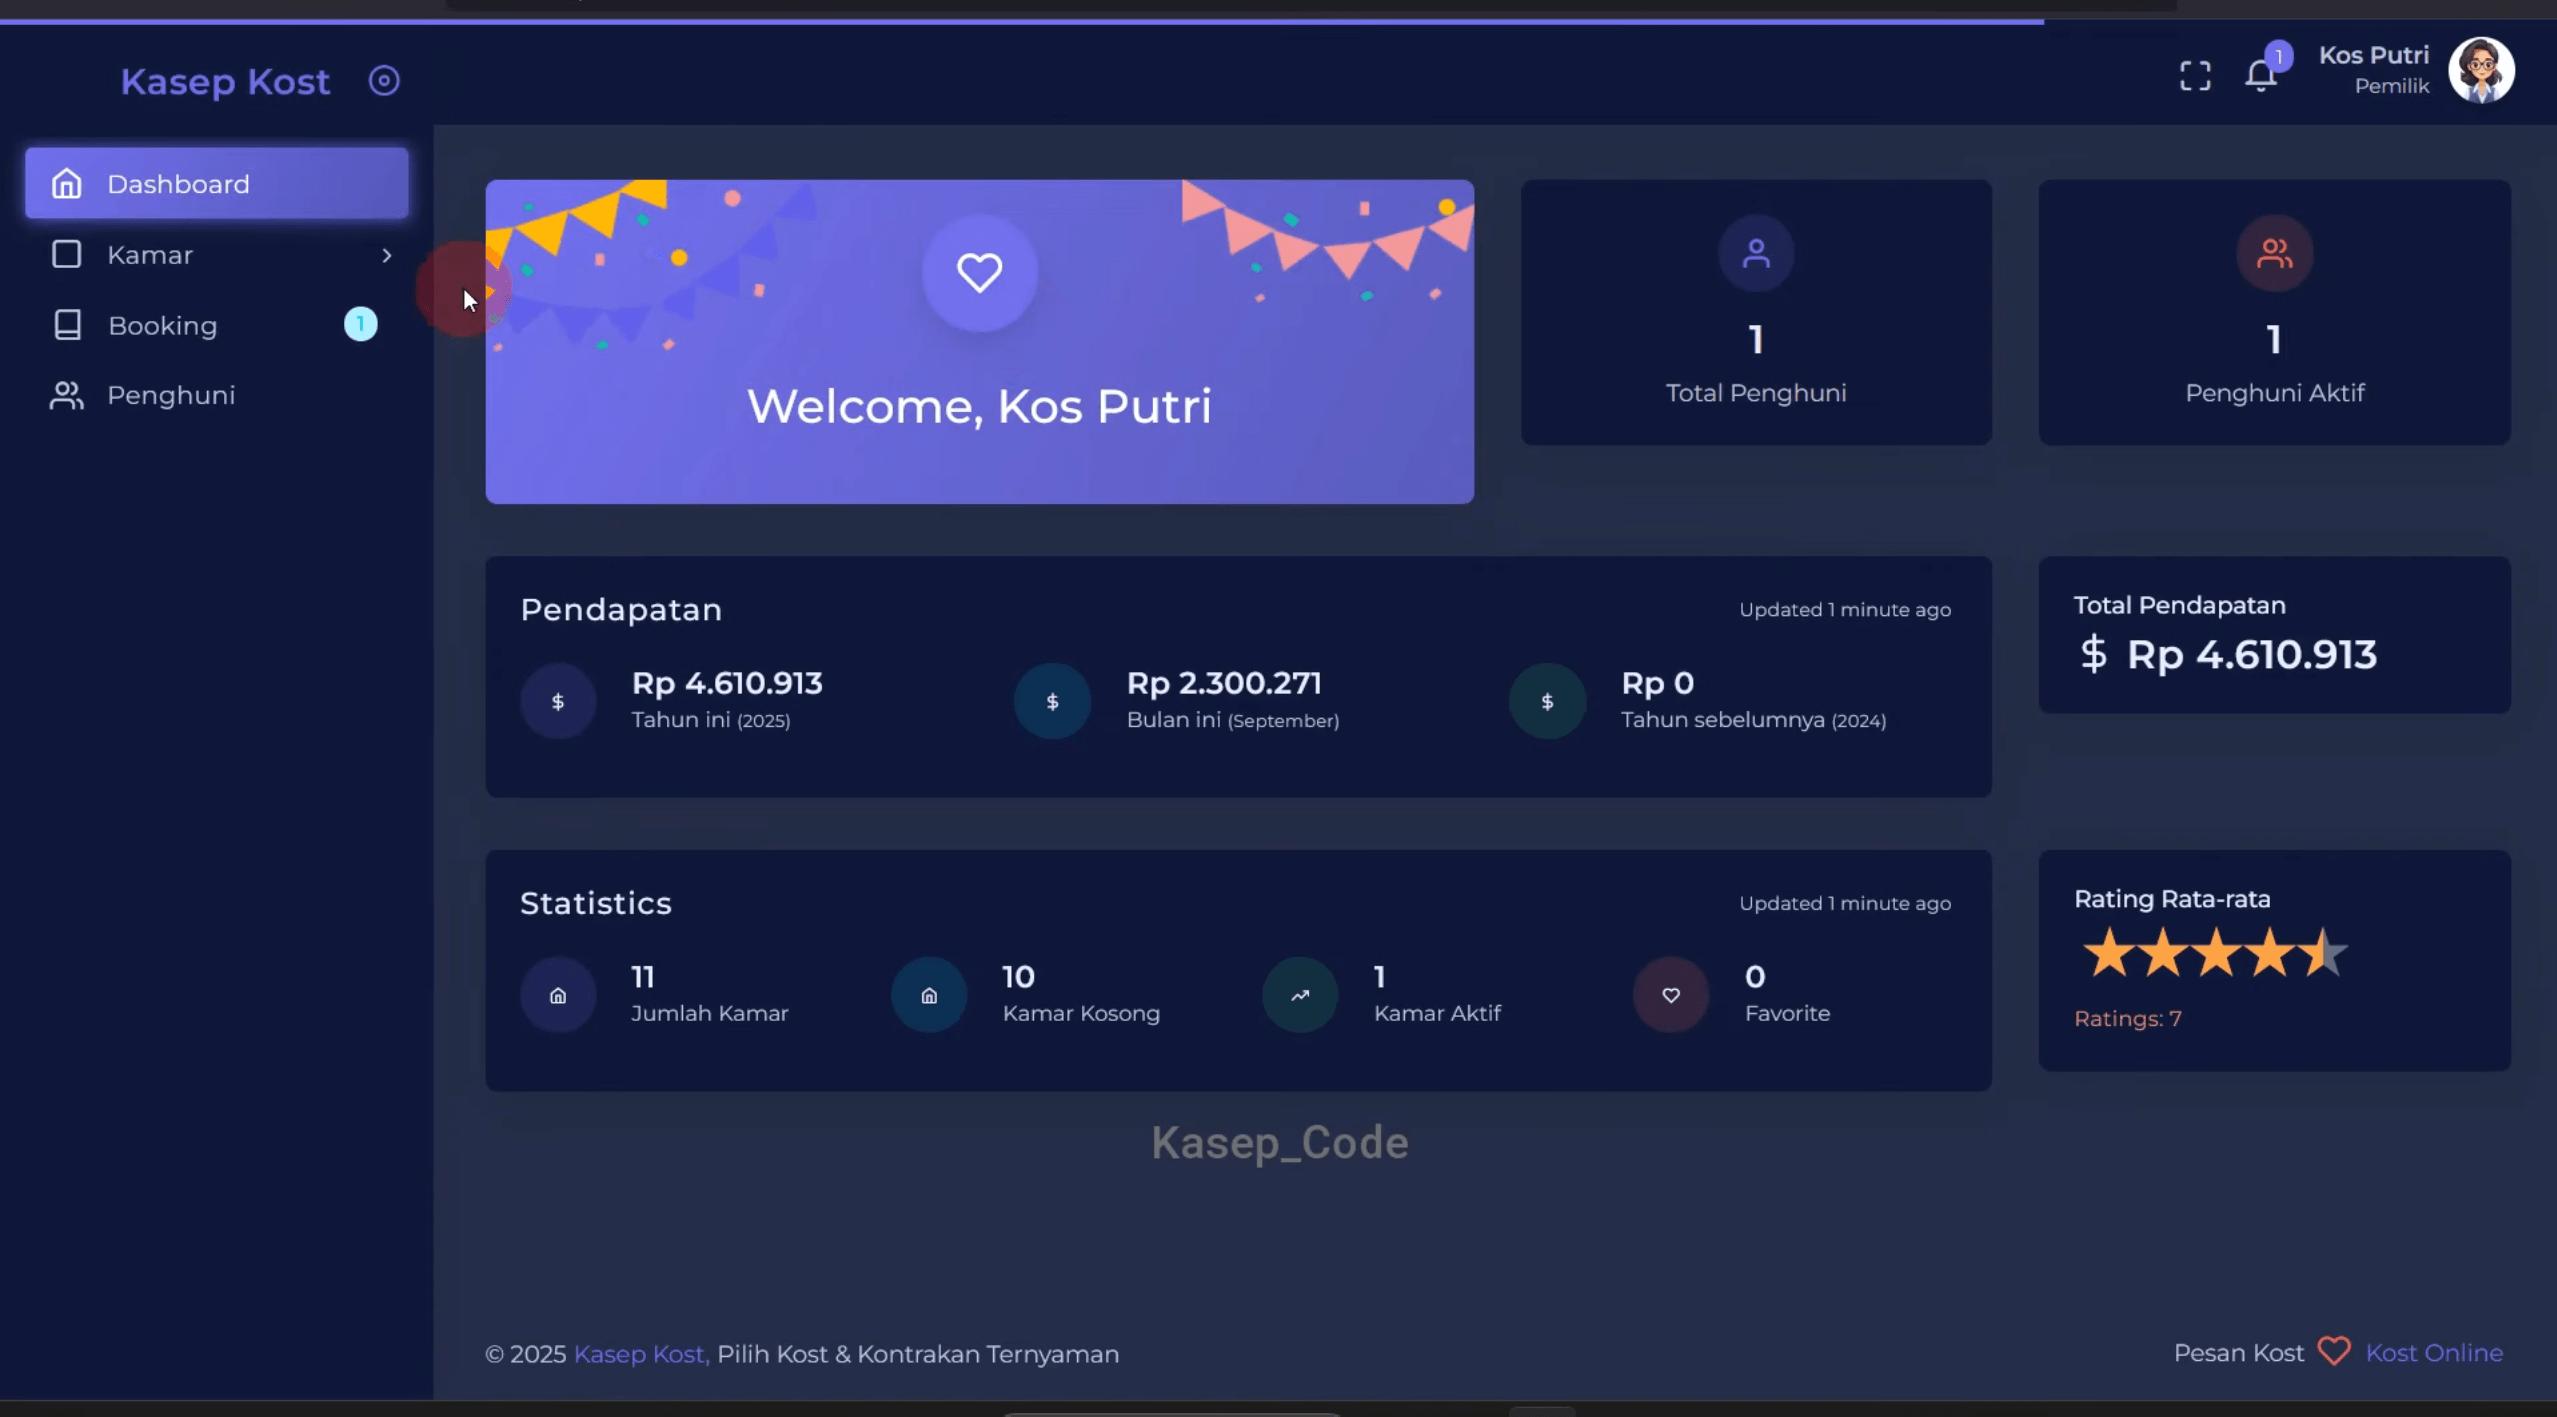Viewport: 2557px width, 1417px height.
Task: Click the rating stars row
Action: pos(2214,952)
